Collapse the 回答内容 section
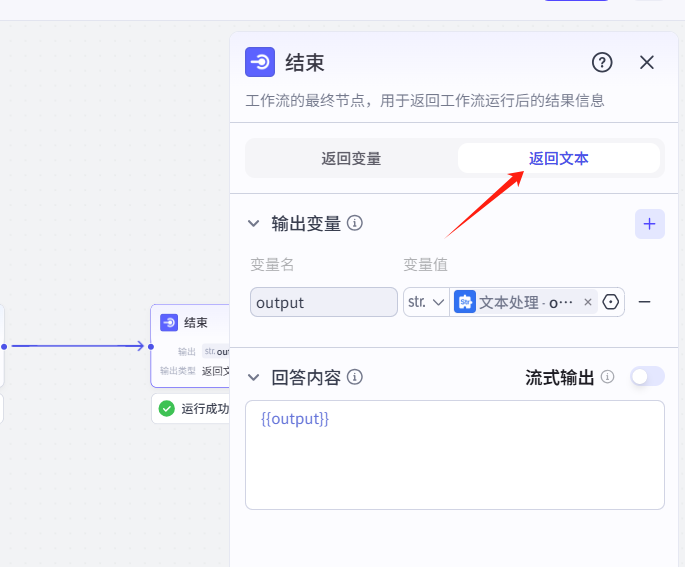Image resolution: width=685 pixels, height=567 pixels. coord(254,378)
